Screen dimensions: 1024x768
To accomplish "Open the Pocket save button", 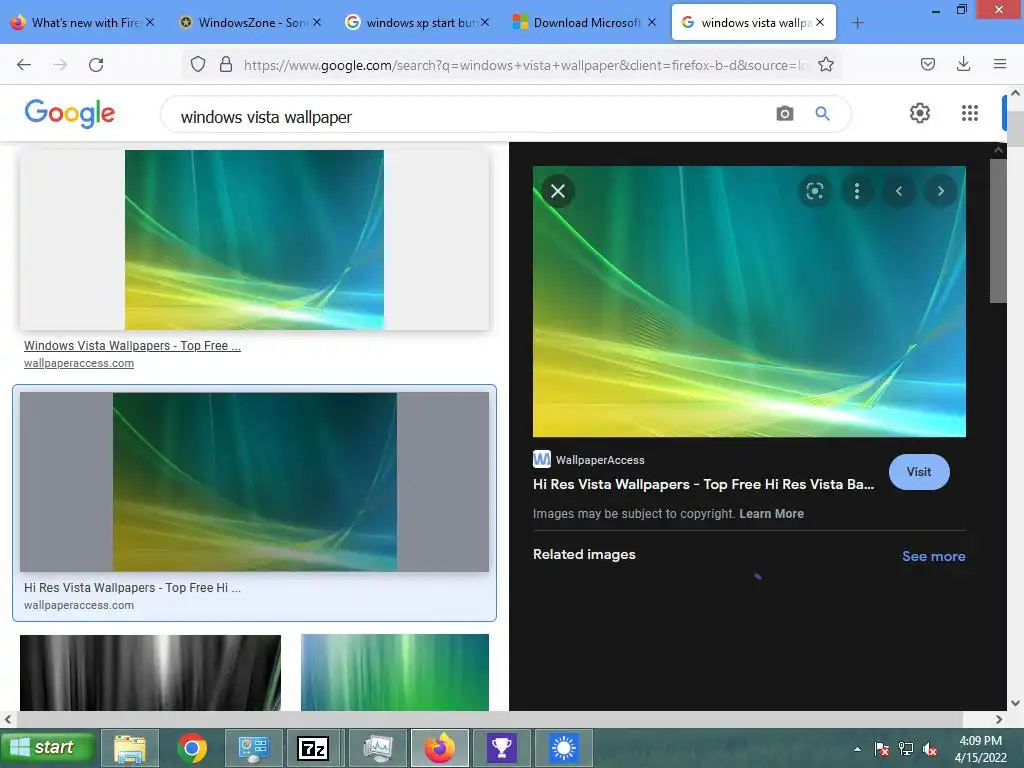I will [x=927, y=64].
